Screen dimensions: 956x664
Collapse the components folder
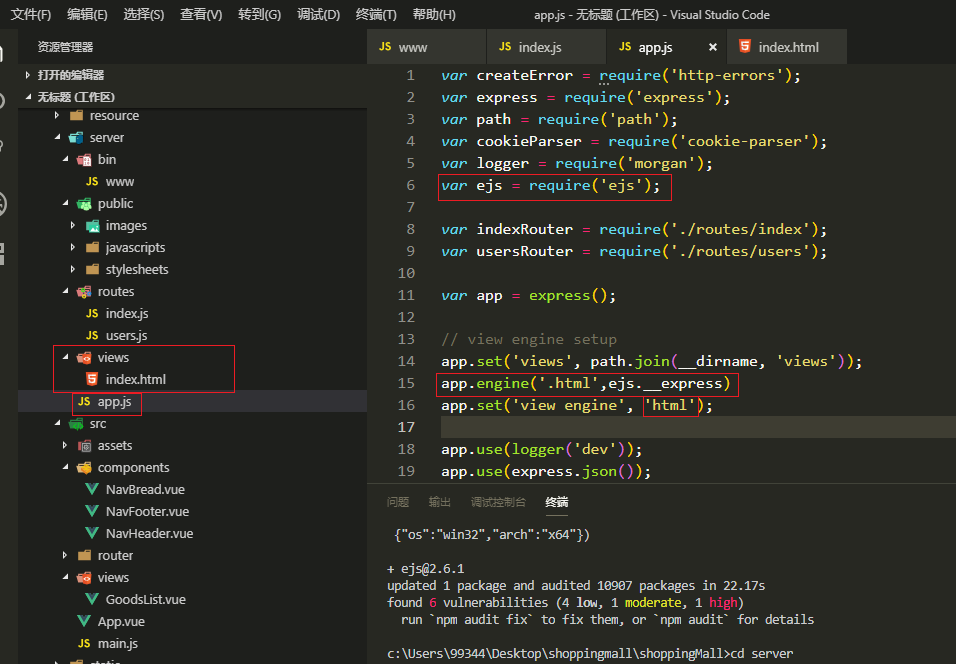(66, 468)
